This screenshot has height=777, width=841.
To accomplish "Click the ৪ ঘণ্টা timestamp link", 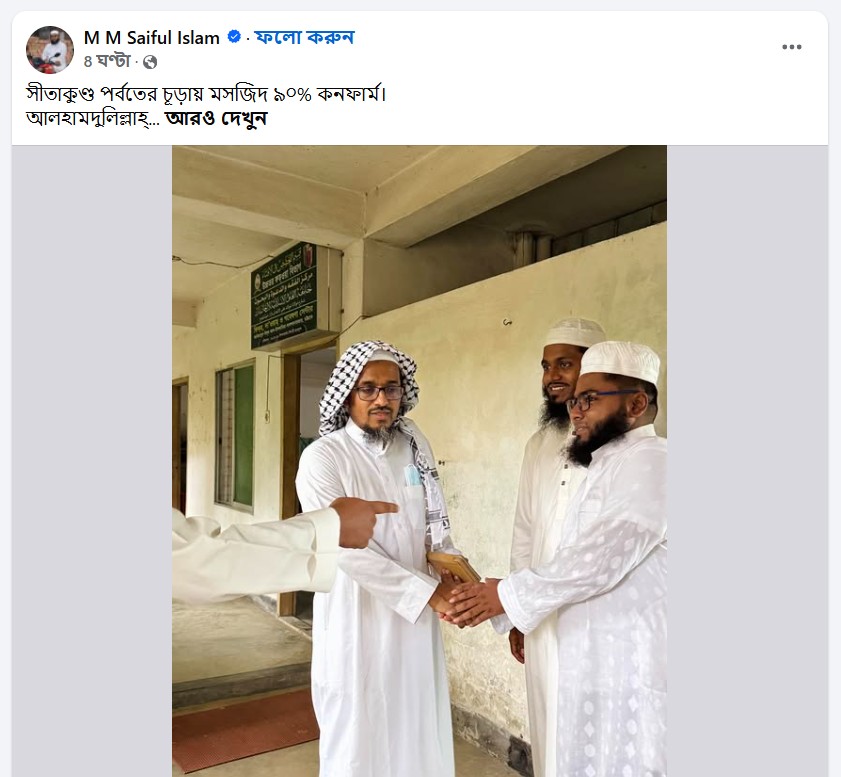I will 107,61.
